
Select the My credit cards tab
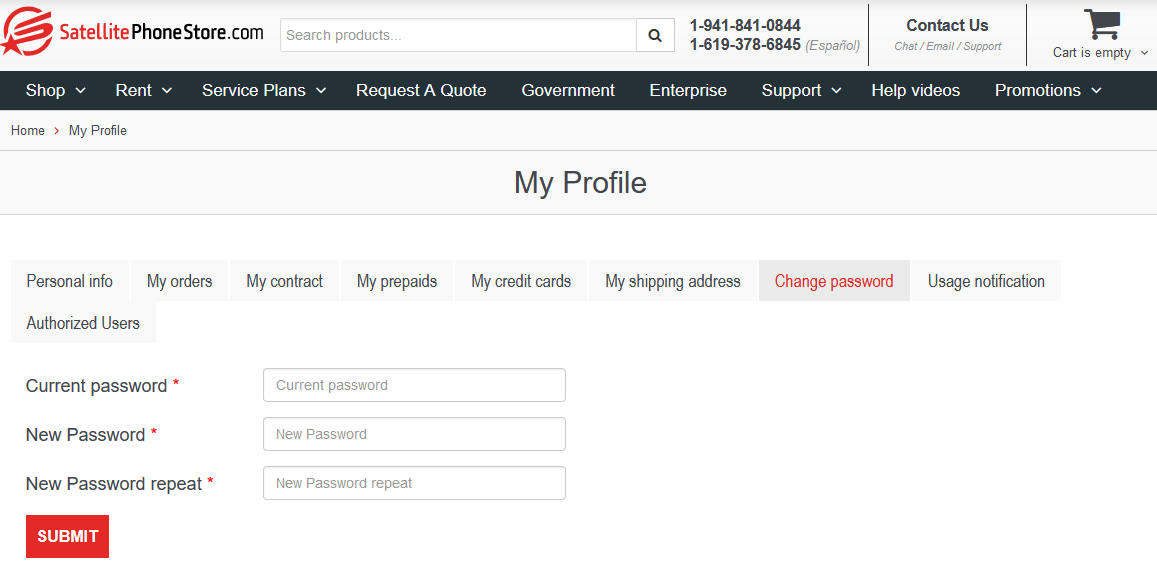click(521, 281)
